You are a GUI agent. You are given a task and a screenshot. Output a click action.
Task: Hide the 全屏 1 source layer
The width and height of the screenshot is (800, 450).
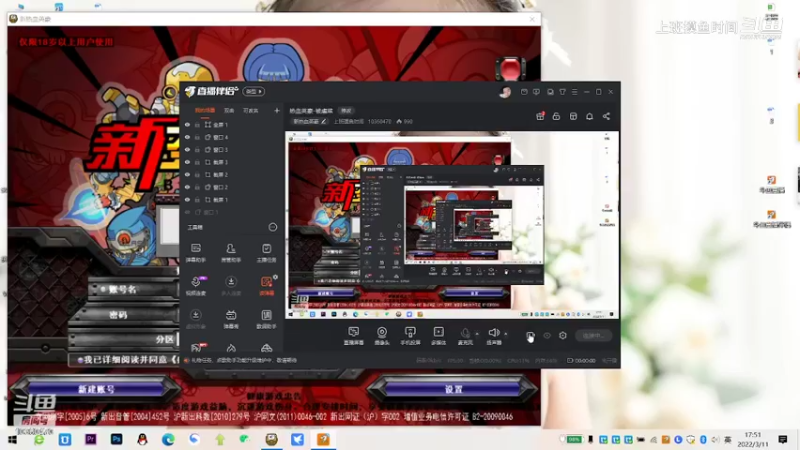click(187, 124)
